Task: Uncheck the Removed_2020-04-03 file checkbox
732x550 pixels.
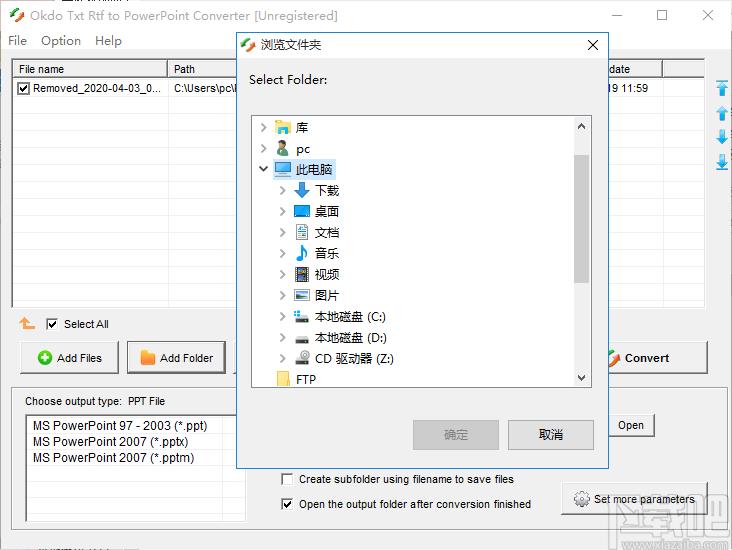Action: 23,88
